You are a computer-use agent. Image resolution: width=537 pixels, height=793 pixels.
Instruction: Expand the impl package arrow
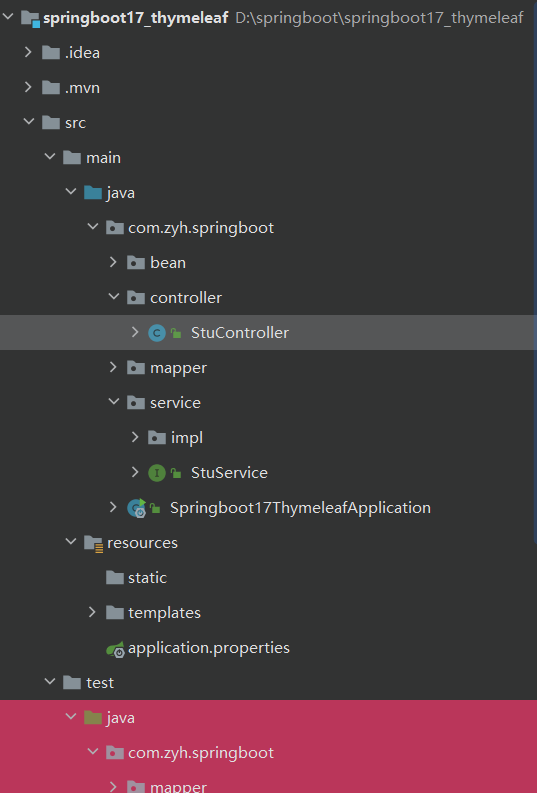click(135, 437)
